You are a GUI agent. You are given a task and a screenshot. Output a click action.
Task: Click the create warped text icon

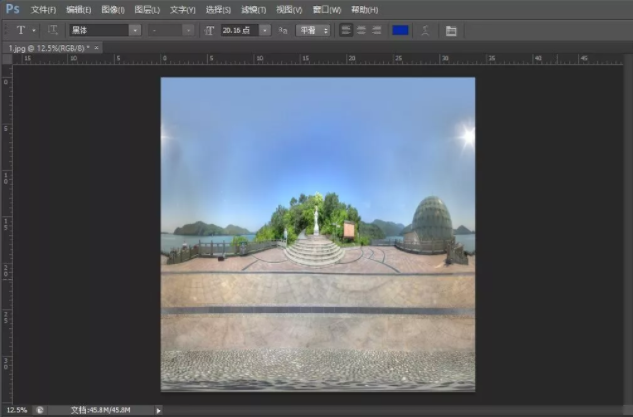[425, 31]
